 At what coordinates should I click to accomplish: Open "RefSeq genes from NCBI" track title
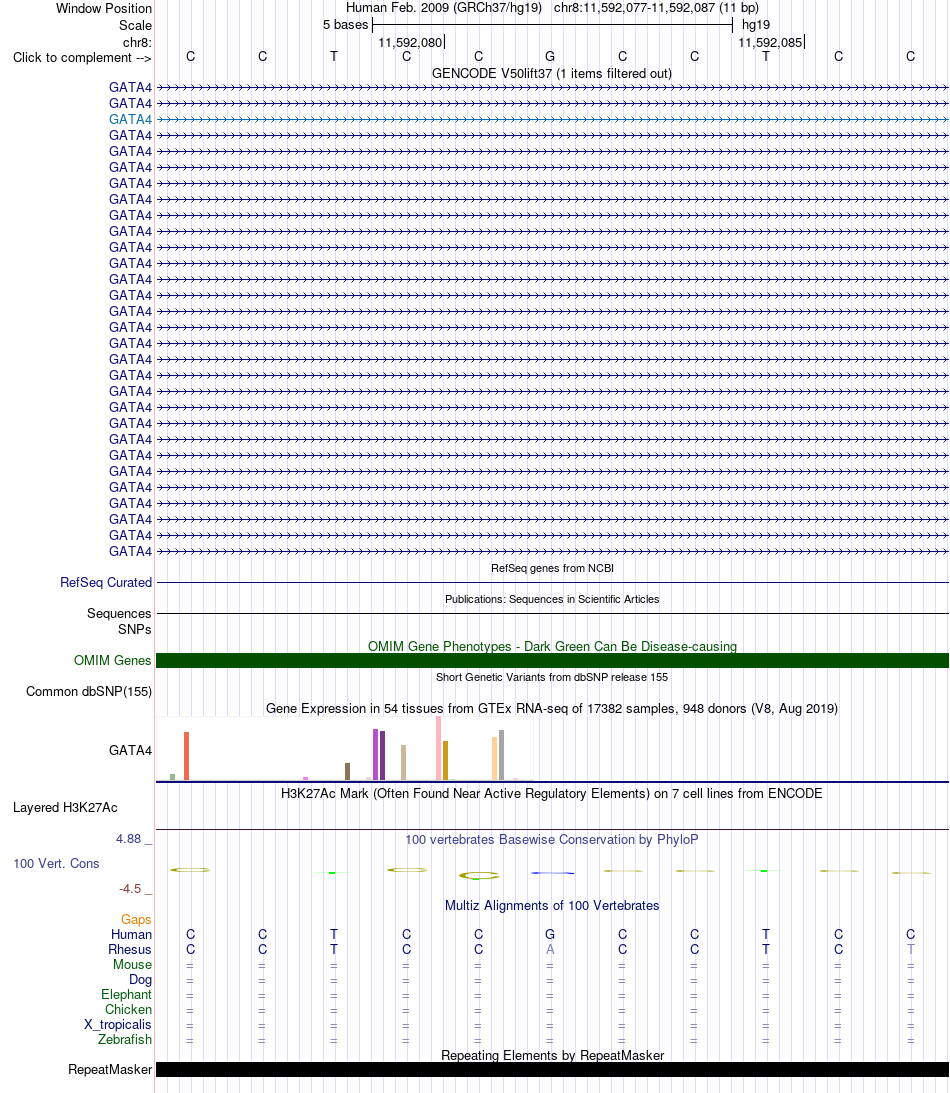(552, 568)
